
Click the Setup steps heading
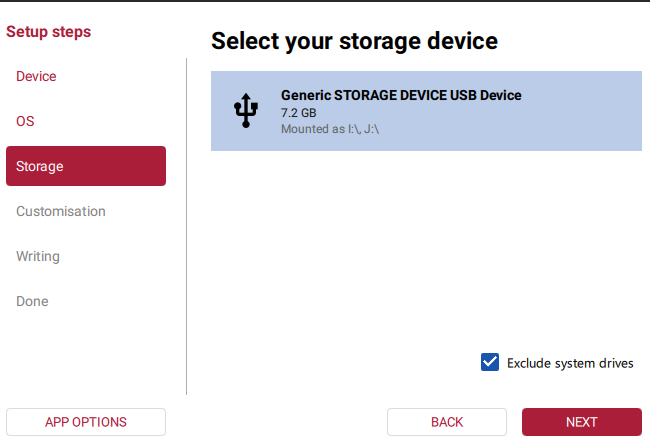(x=48, y=32)
